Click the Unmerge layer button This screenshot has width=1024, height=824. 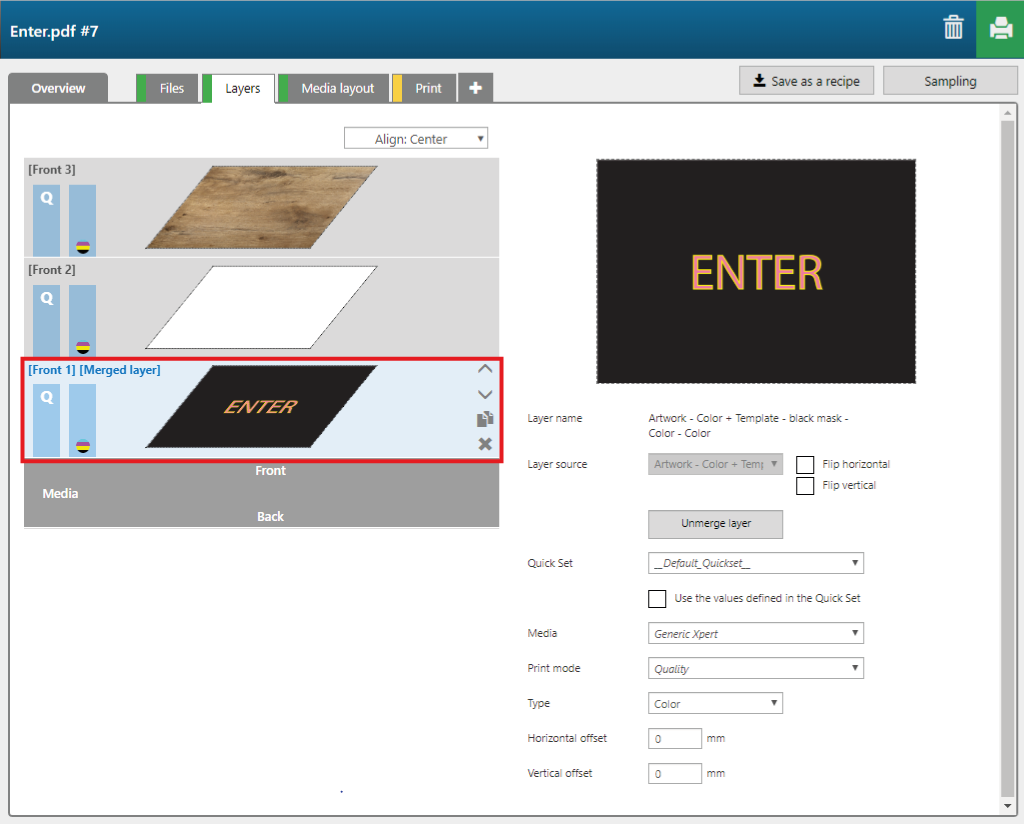715,523
